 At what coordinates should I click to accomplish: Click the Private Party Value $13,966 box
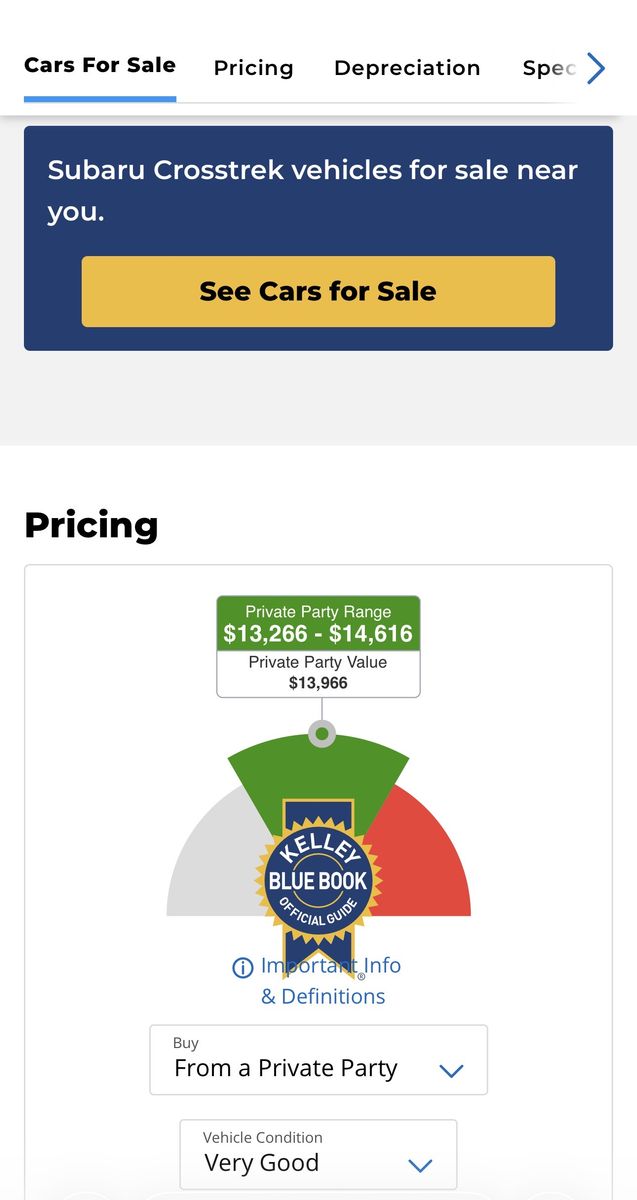coord(318,674)
